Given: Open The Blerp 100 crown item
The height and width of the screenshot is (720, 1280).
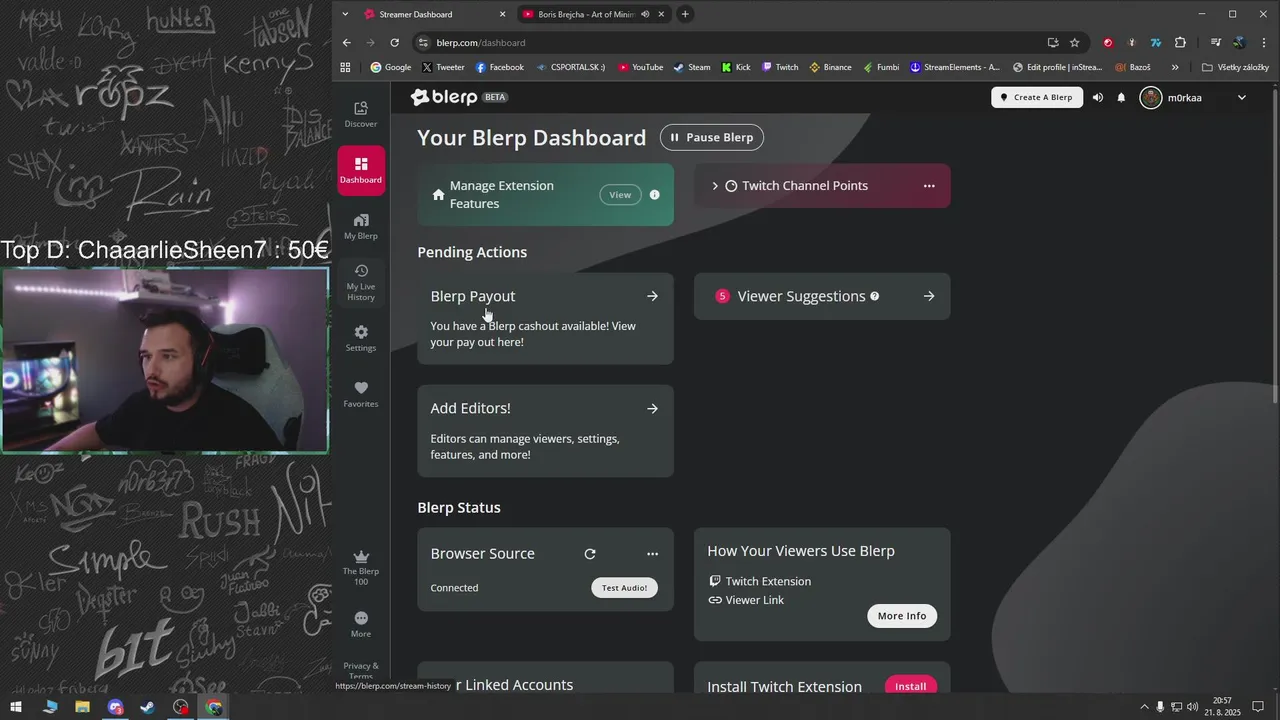Looking at the screenshot, I should tap(361, 567).
